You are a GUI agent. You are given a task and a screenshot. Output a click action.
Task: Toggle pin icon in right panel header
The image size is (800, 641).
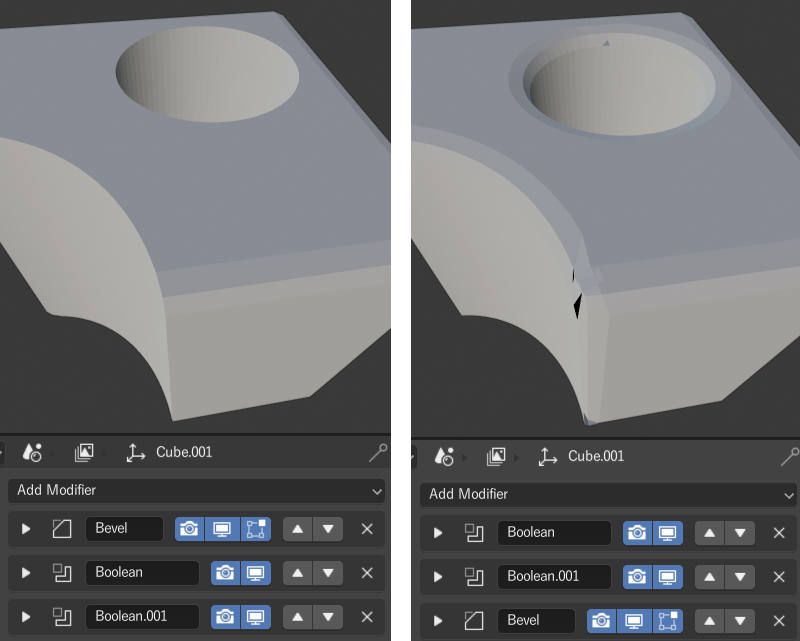(790, 456)
